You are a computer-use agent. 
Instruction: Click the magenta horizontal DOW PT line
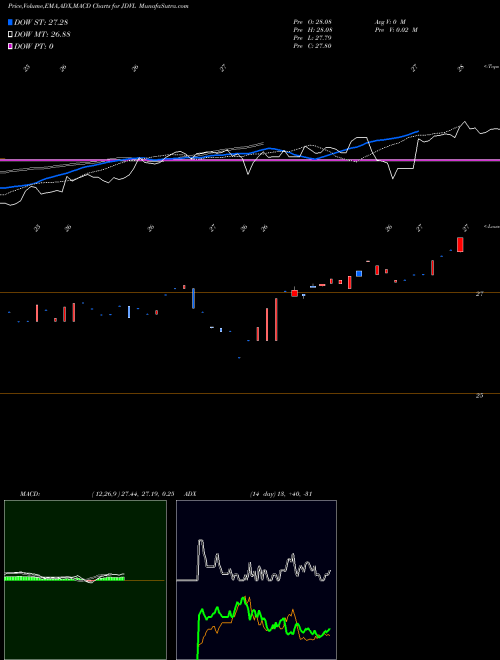[250, 160]
